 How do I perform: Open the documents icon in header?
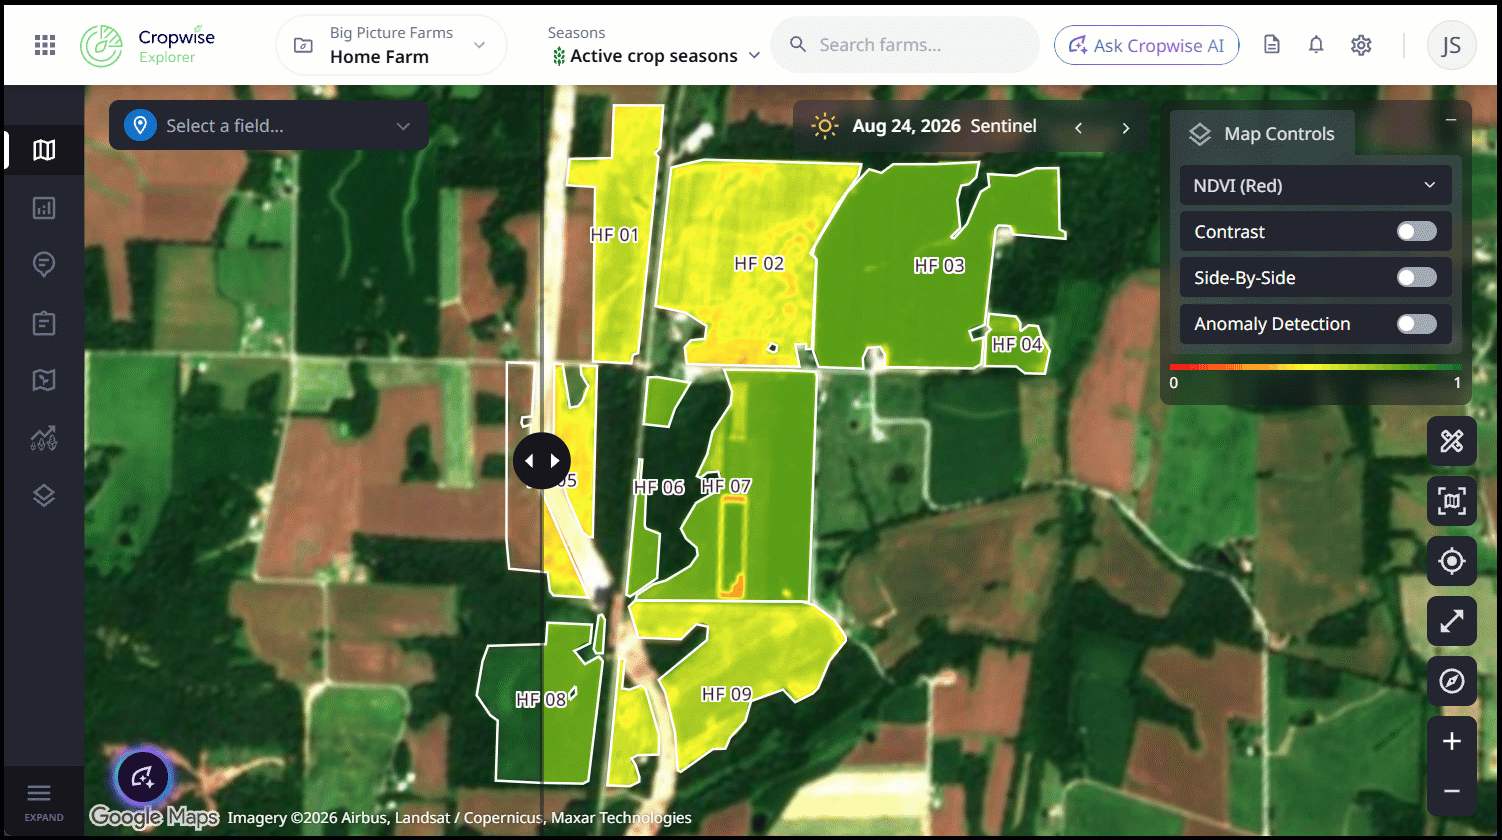click(x=1272, y=45)
